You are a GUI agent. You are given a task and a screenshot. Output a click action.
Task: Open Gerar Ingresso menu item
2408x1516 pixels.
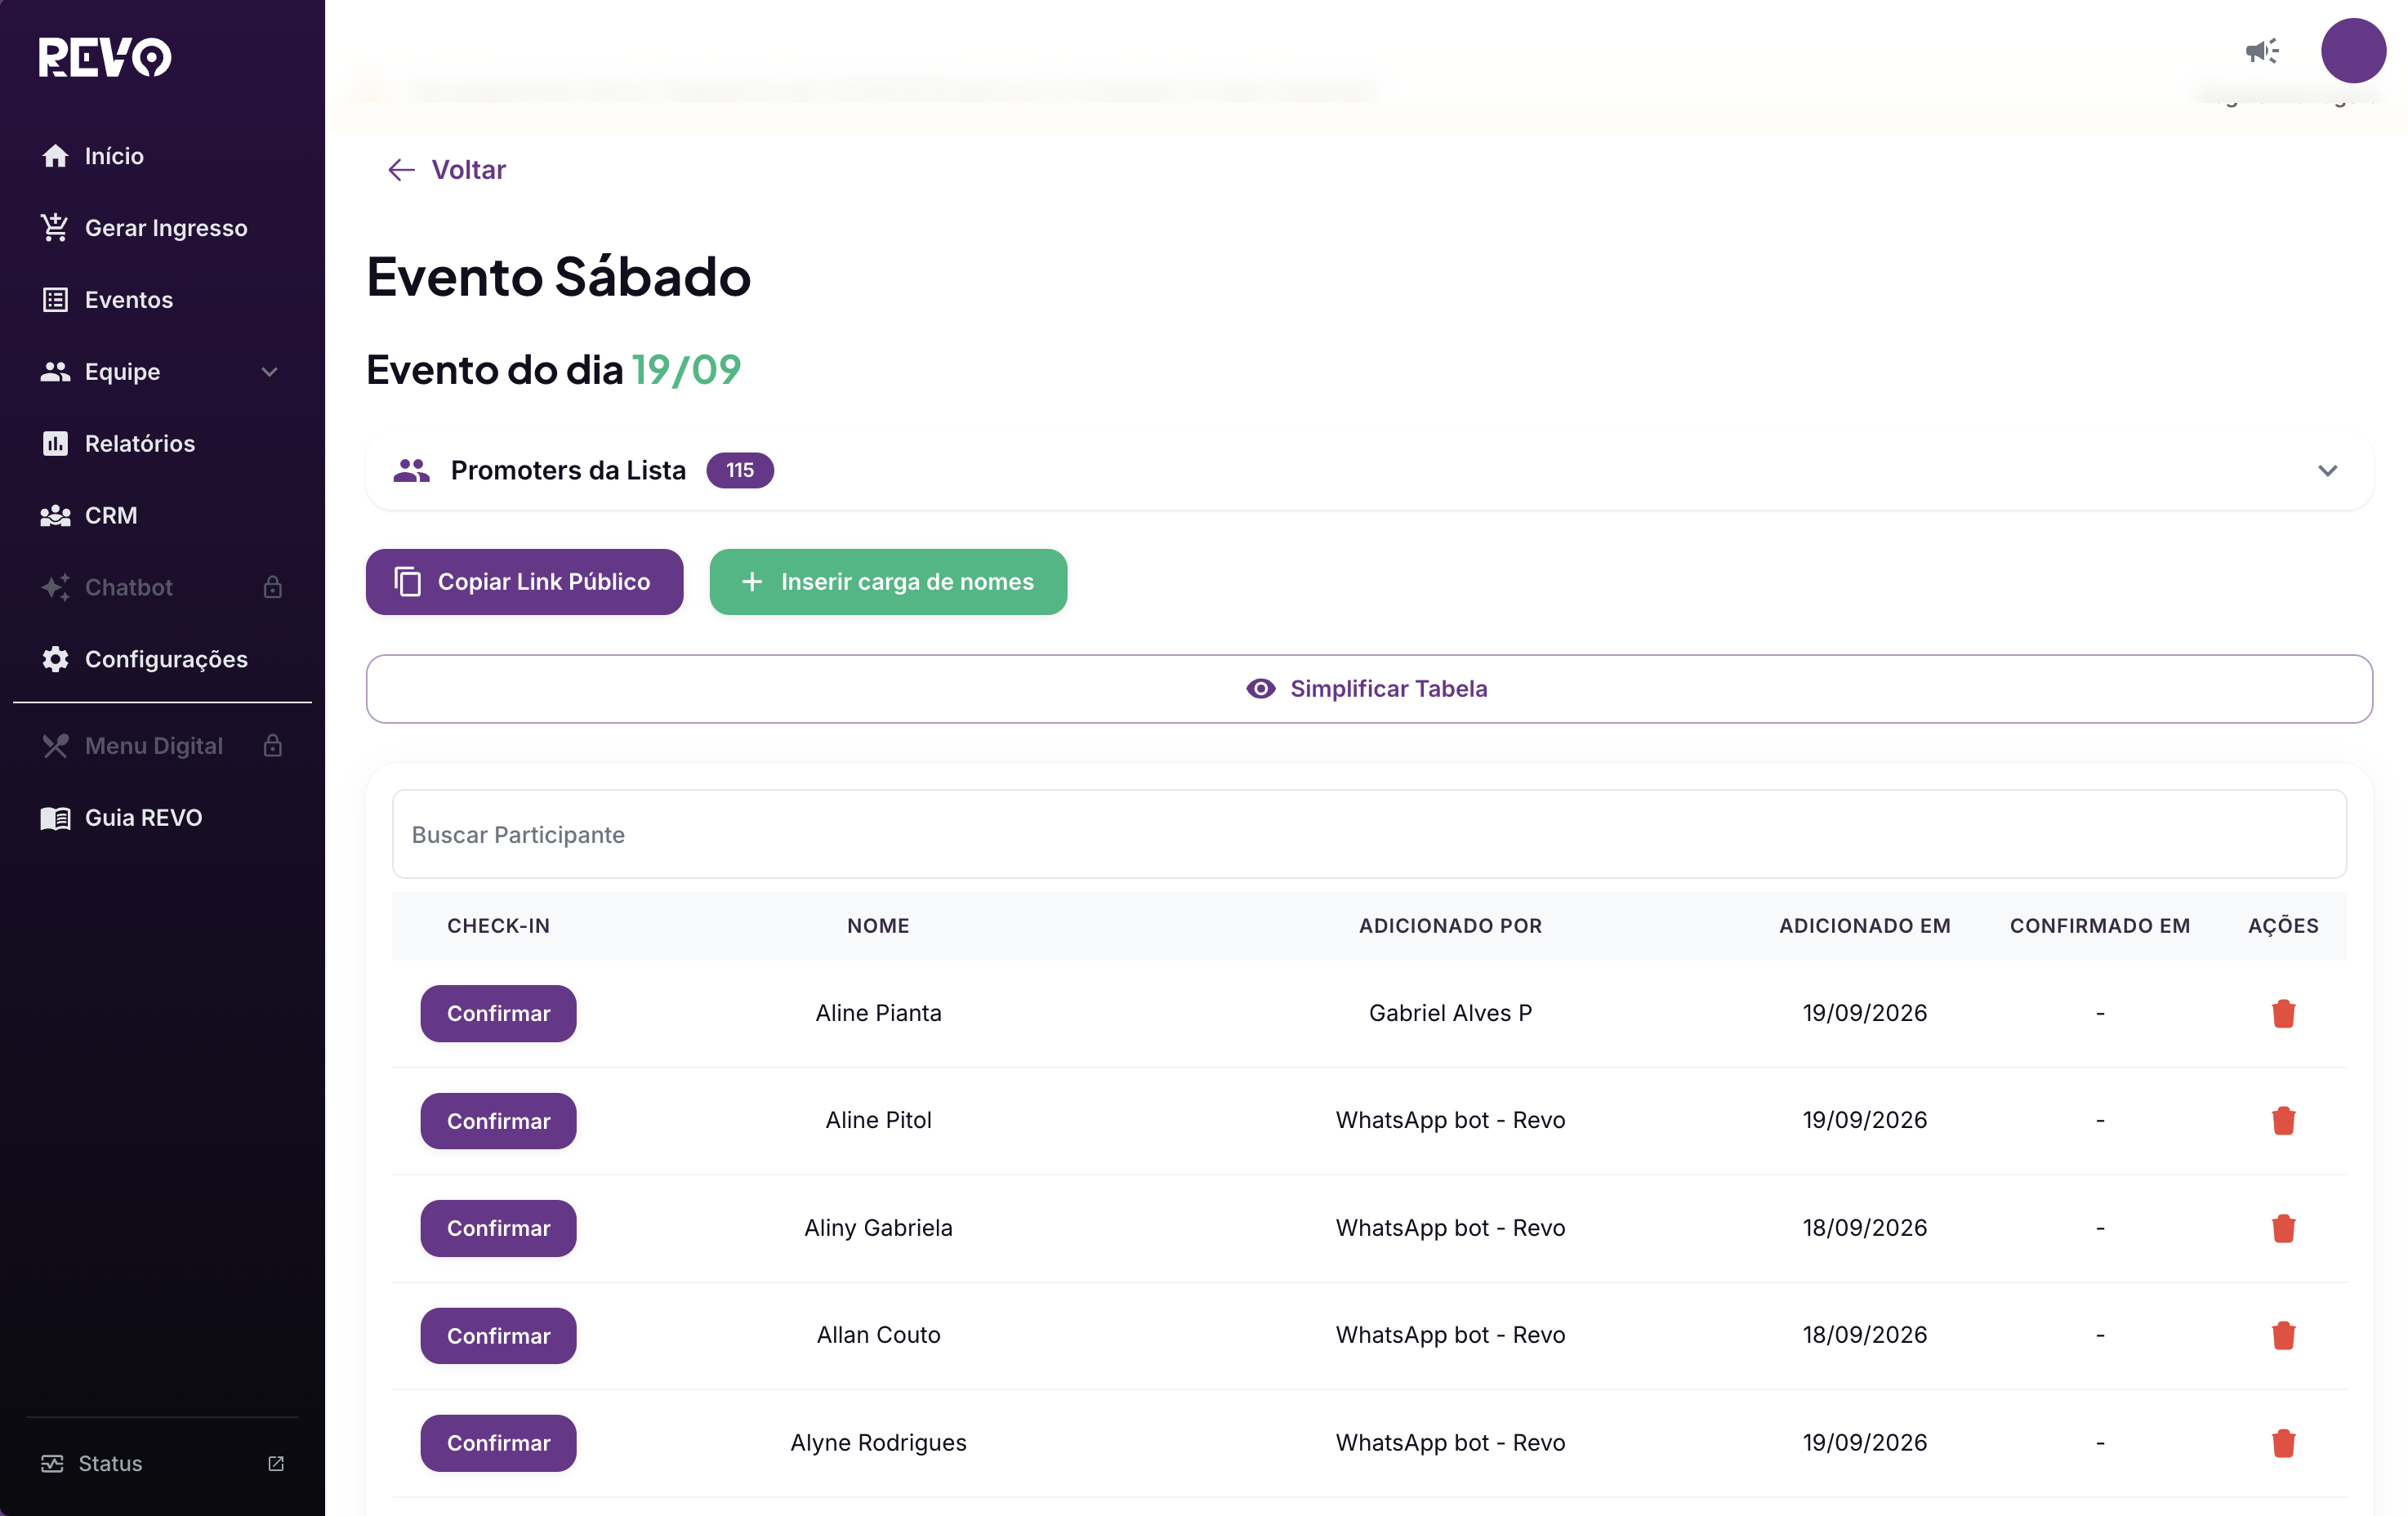tap(162, 228)
